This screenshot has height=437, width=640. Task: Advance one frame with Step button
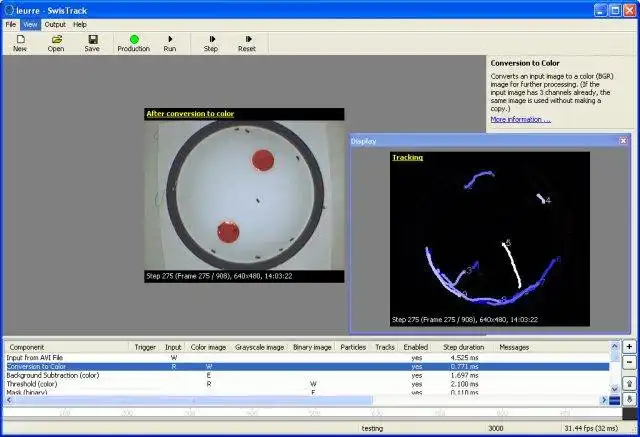(x=211, y=43)
